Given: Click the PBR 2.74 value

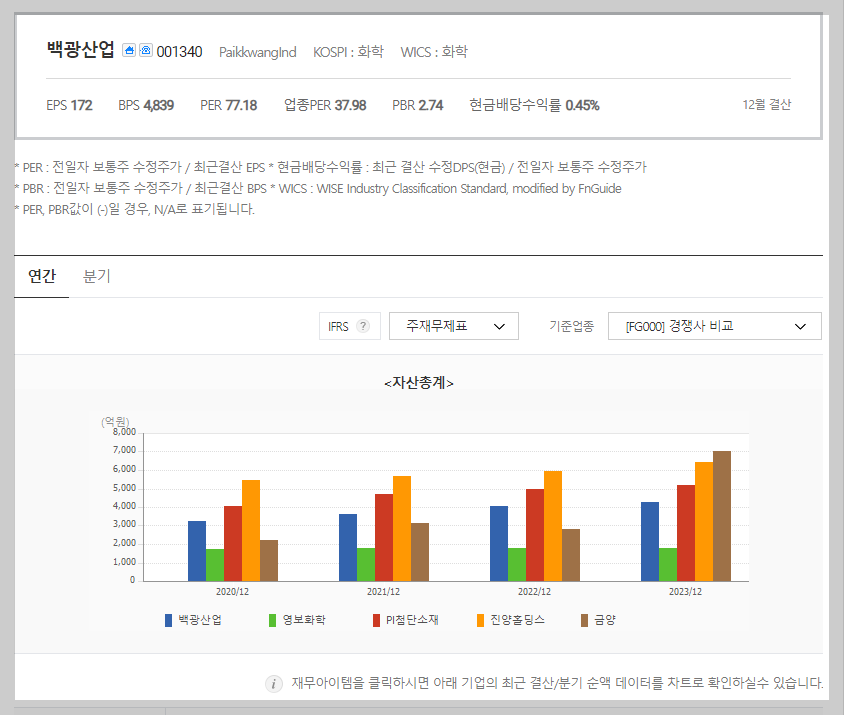Looking at the screenshot, I should (x=418, y=105).
